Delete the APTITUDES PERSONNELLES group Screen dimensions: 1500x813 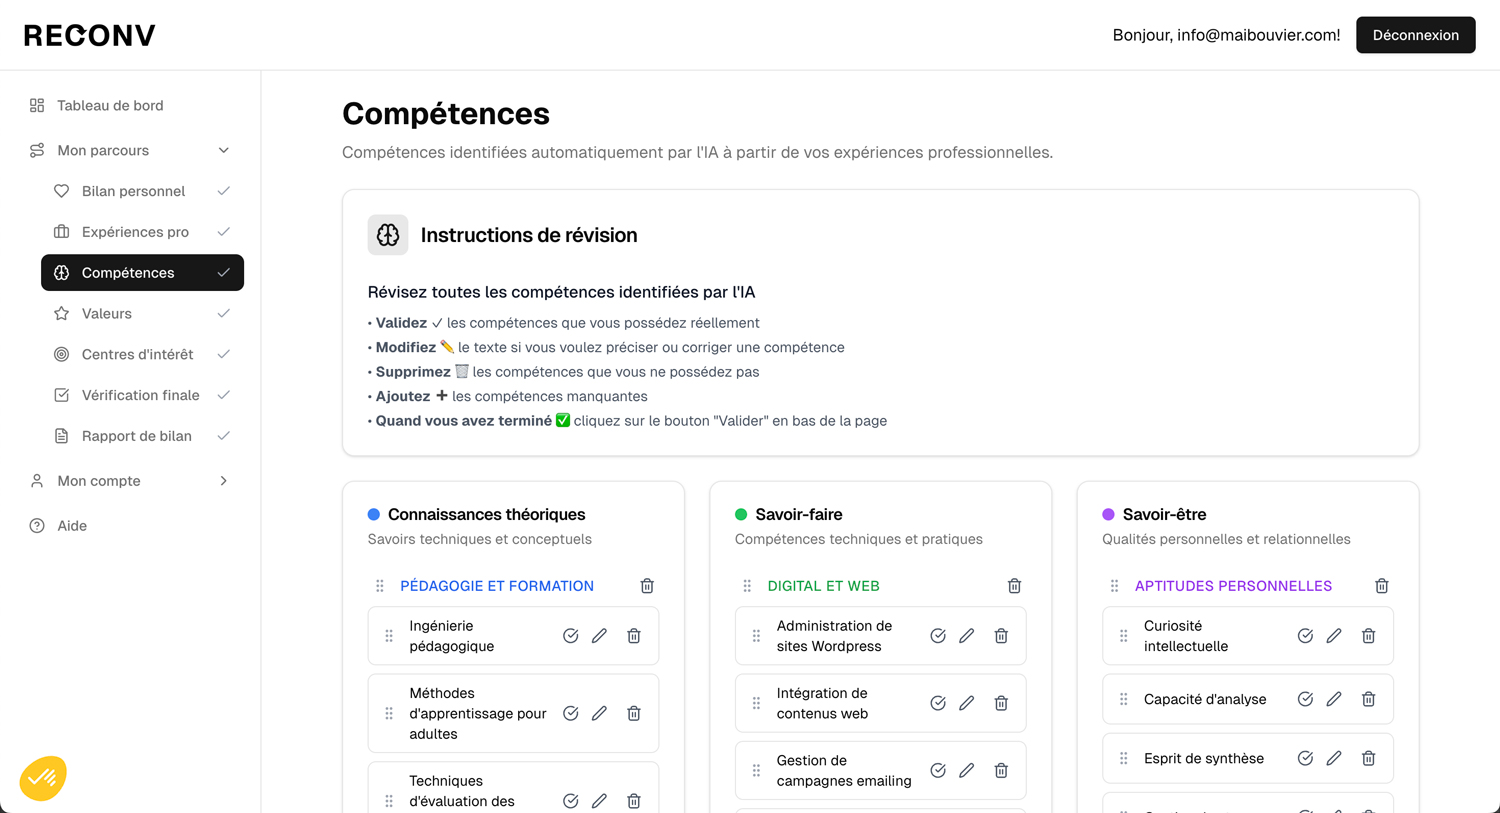pyautogui.click(x=1381, y=586)
